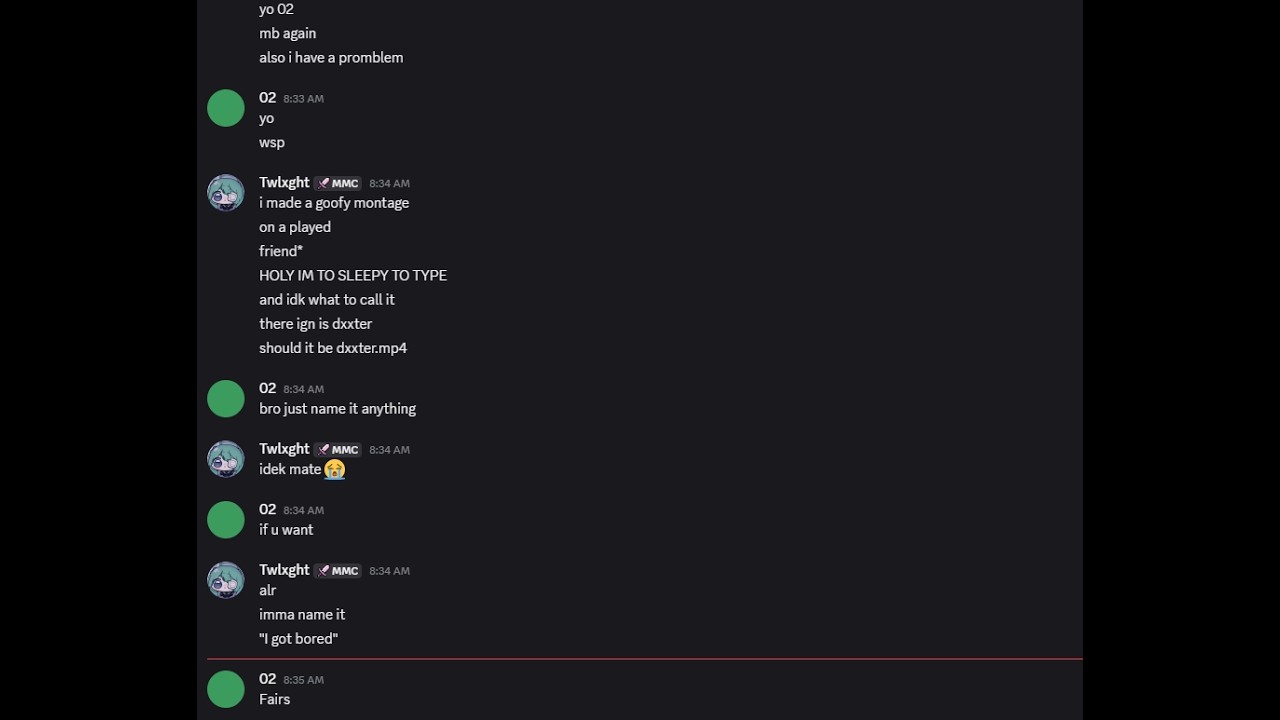The width and height of the screenshot is (1280, 720).
Task: Click the MMC tag badge above "i made a goofy montage"
Action: 338,183
